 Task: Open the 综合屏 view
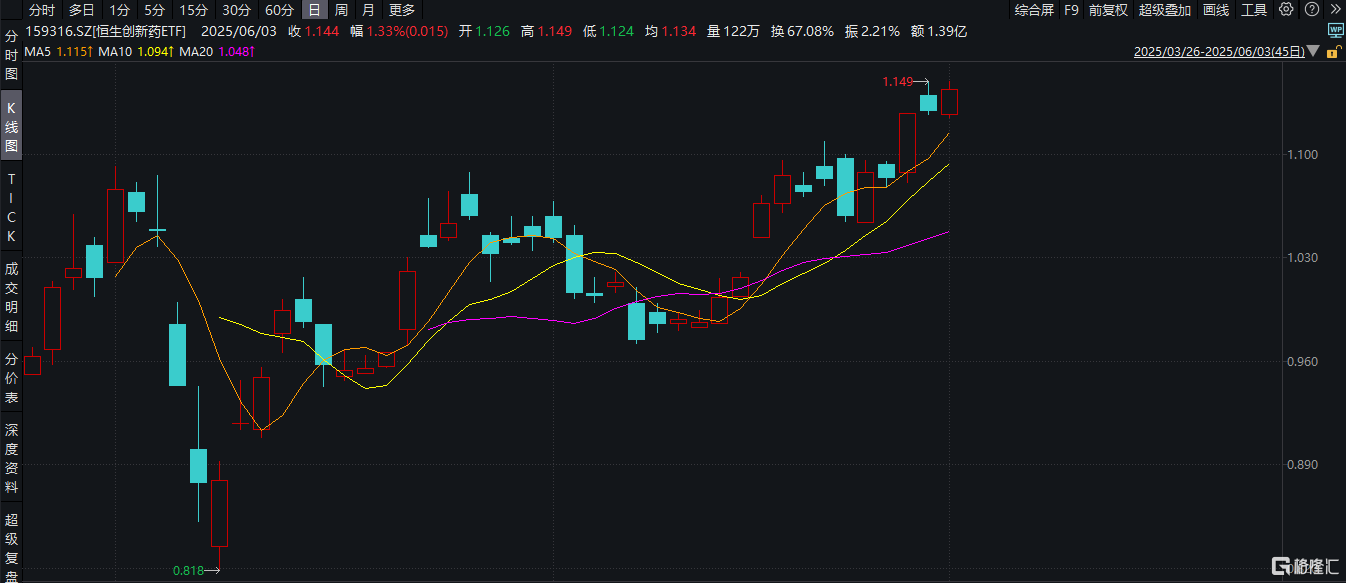(x=1034, y=10)
